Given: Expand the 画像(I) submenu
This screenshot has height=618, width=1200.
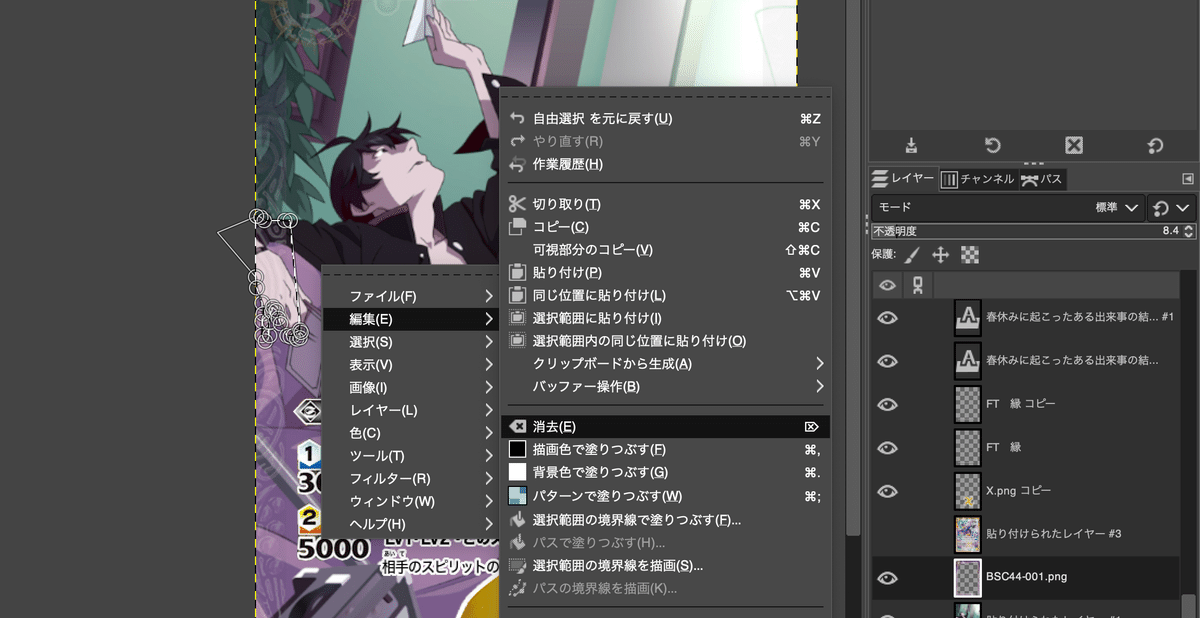Looking at the screenshot, I should pos(489,387).
